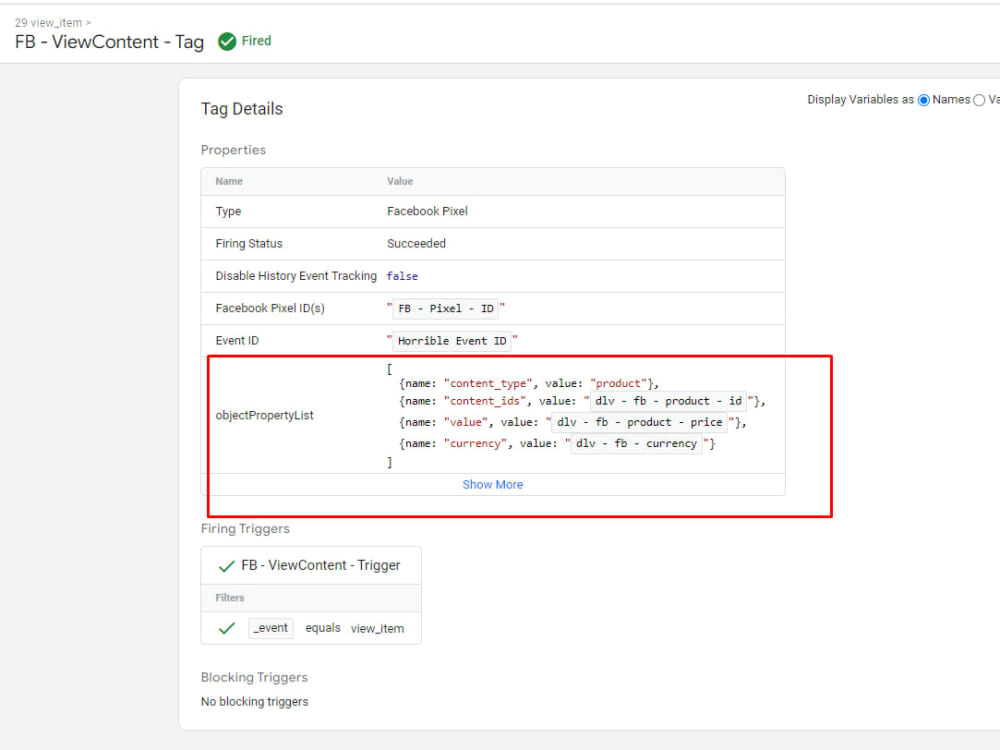Click the false value for Disable History Event Tracking
Screen dimensions: 1000x750
[x=402, y=275]
